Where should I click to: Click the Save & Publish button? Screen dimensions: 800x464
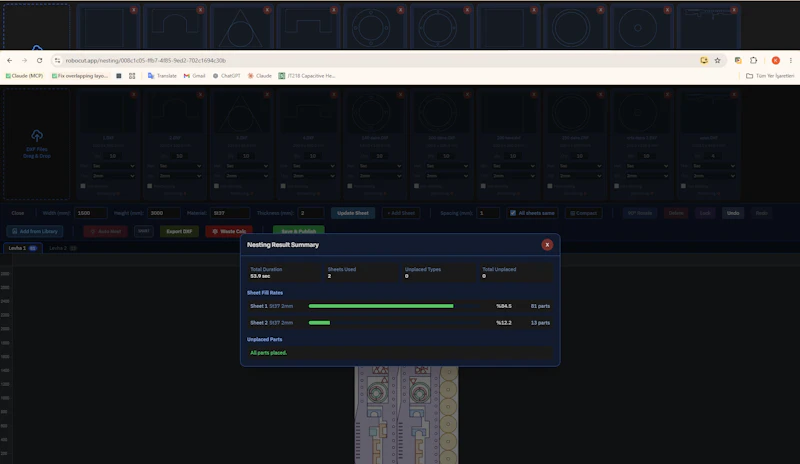pos(298,231)
